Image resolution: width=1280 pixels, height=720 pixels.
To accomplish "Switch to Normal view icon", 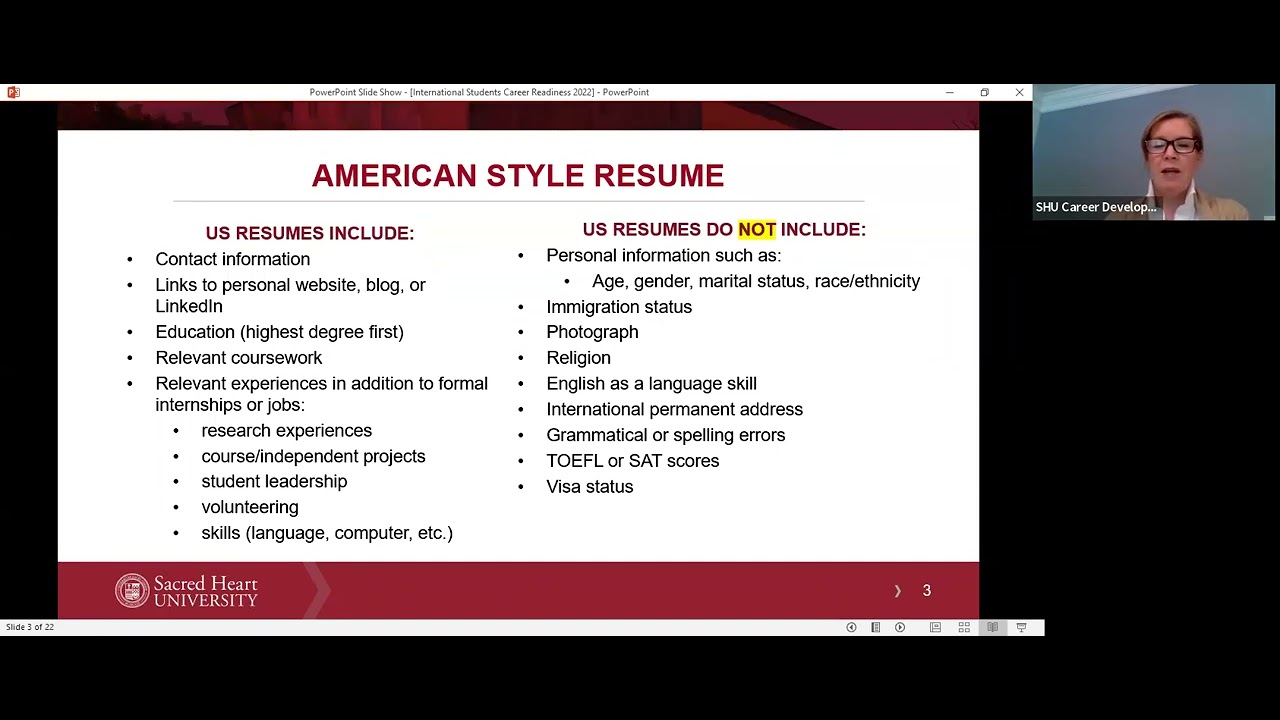I will (x=935, y=627).
